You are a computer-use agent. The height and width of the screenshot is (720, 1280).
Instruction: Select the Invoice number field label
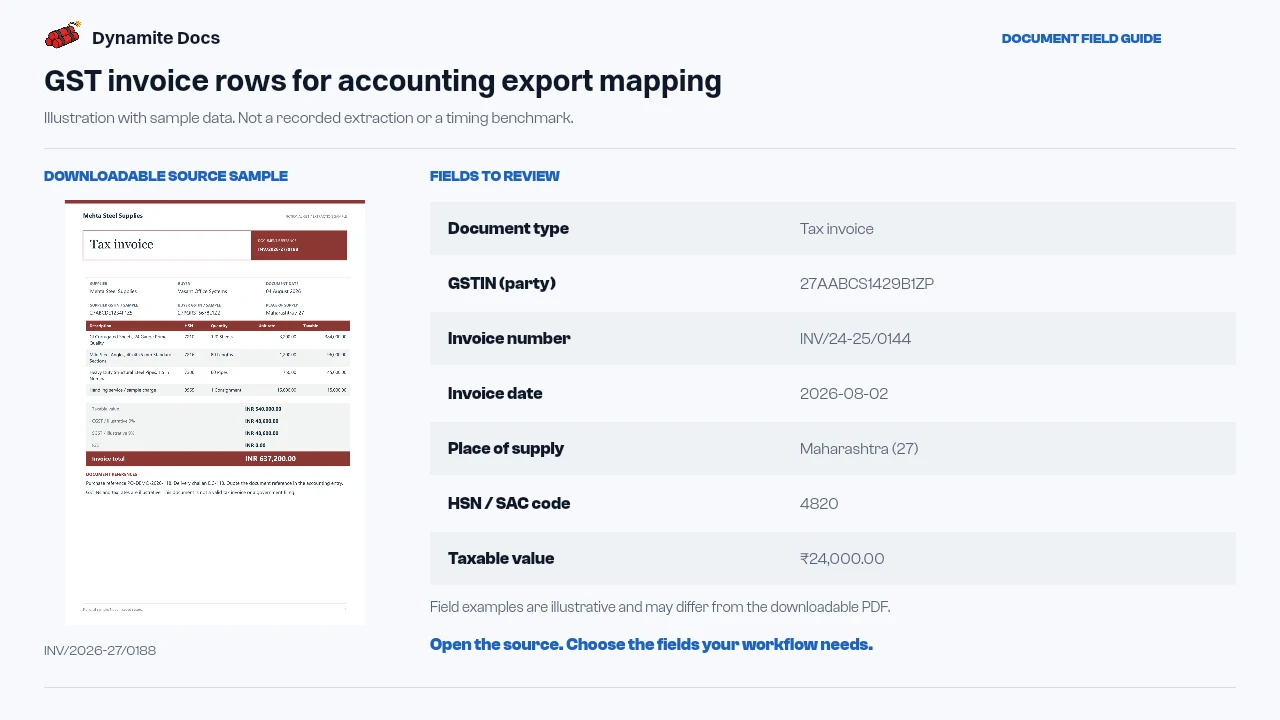(509, 339)
